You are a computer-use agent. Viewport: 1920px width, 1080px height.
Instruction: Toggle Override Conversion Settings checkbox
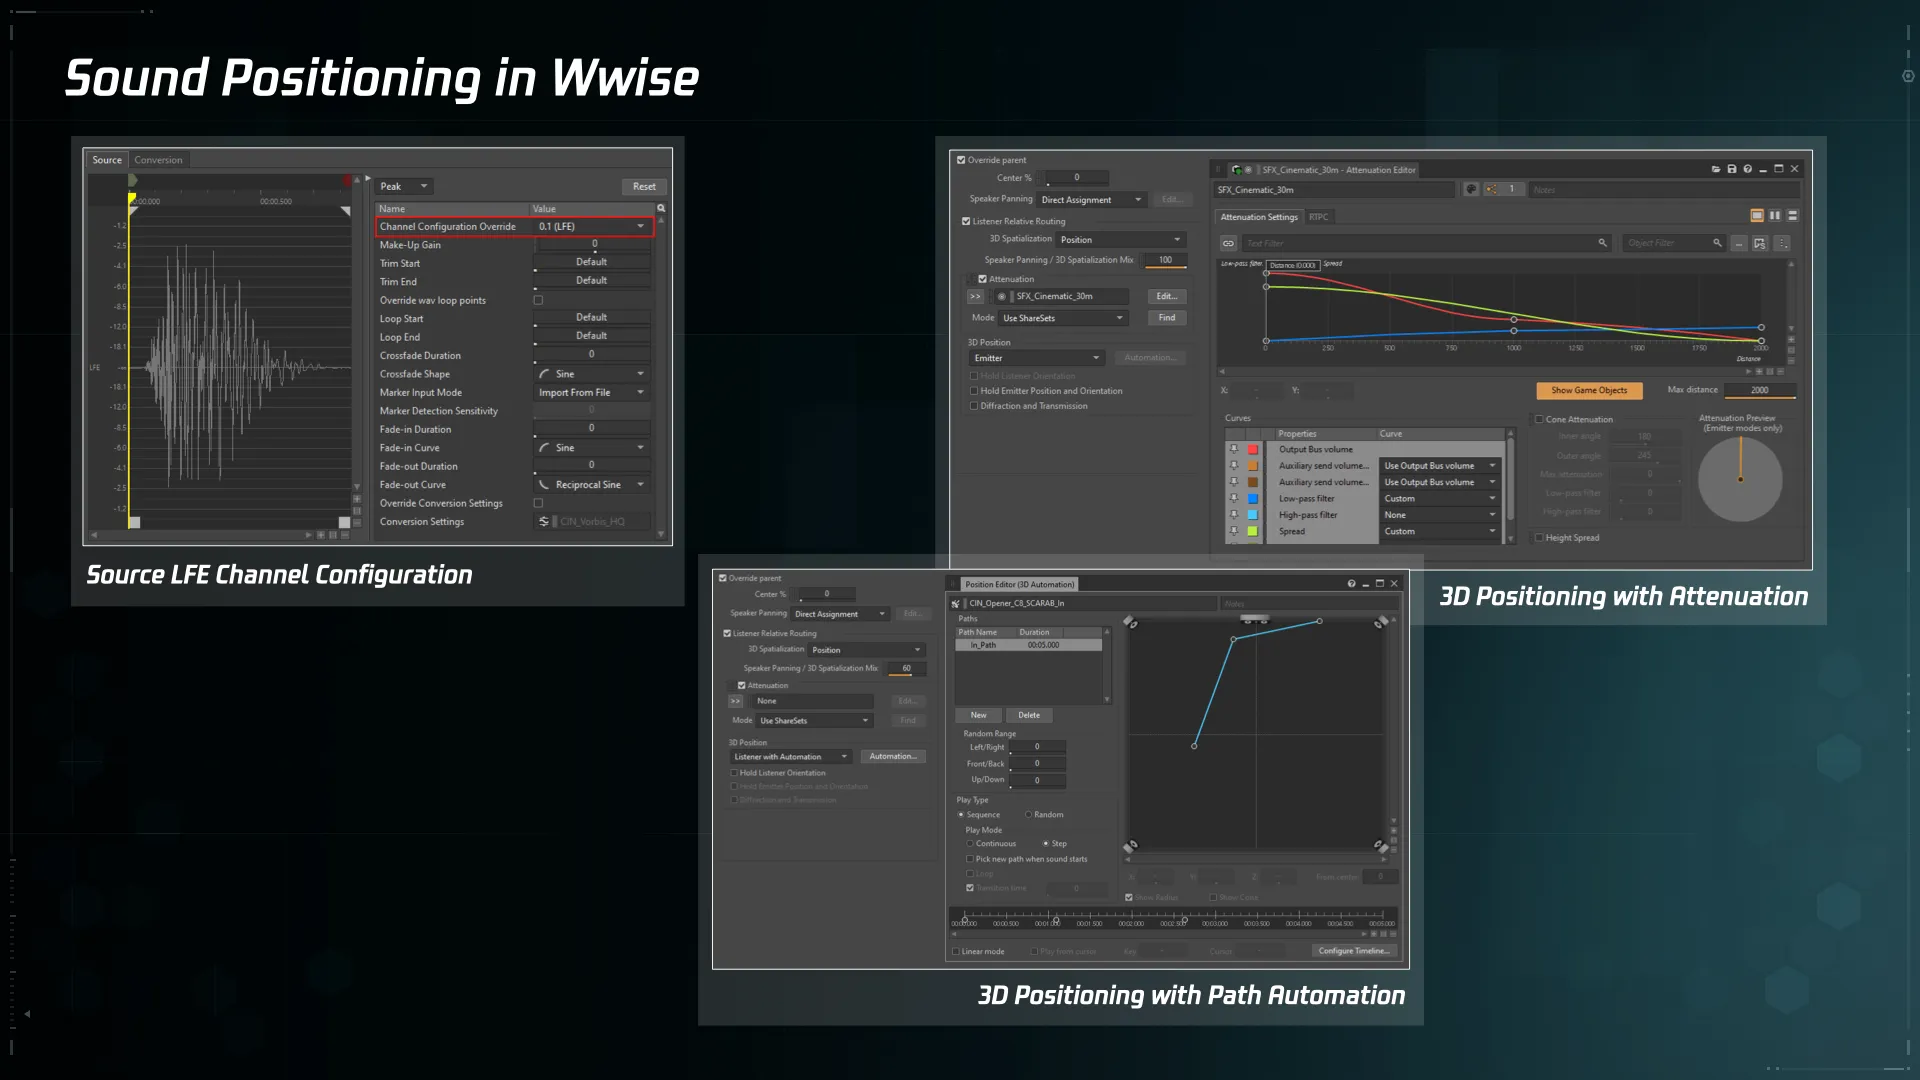click(538, 503)
